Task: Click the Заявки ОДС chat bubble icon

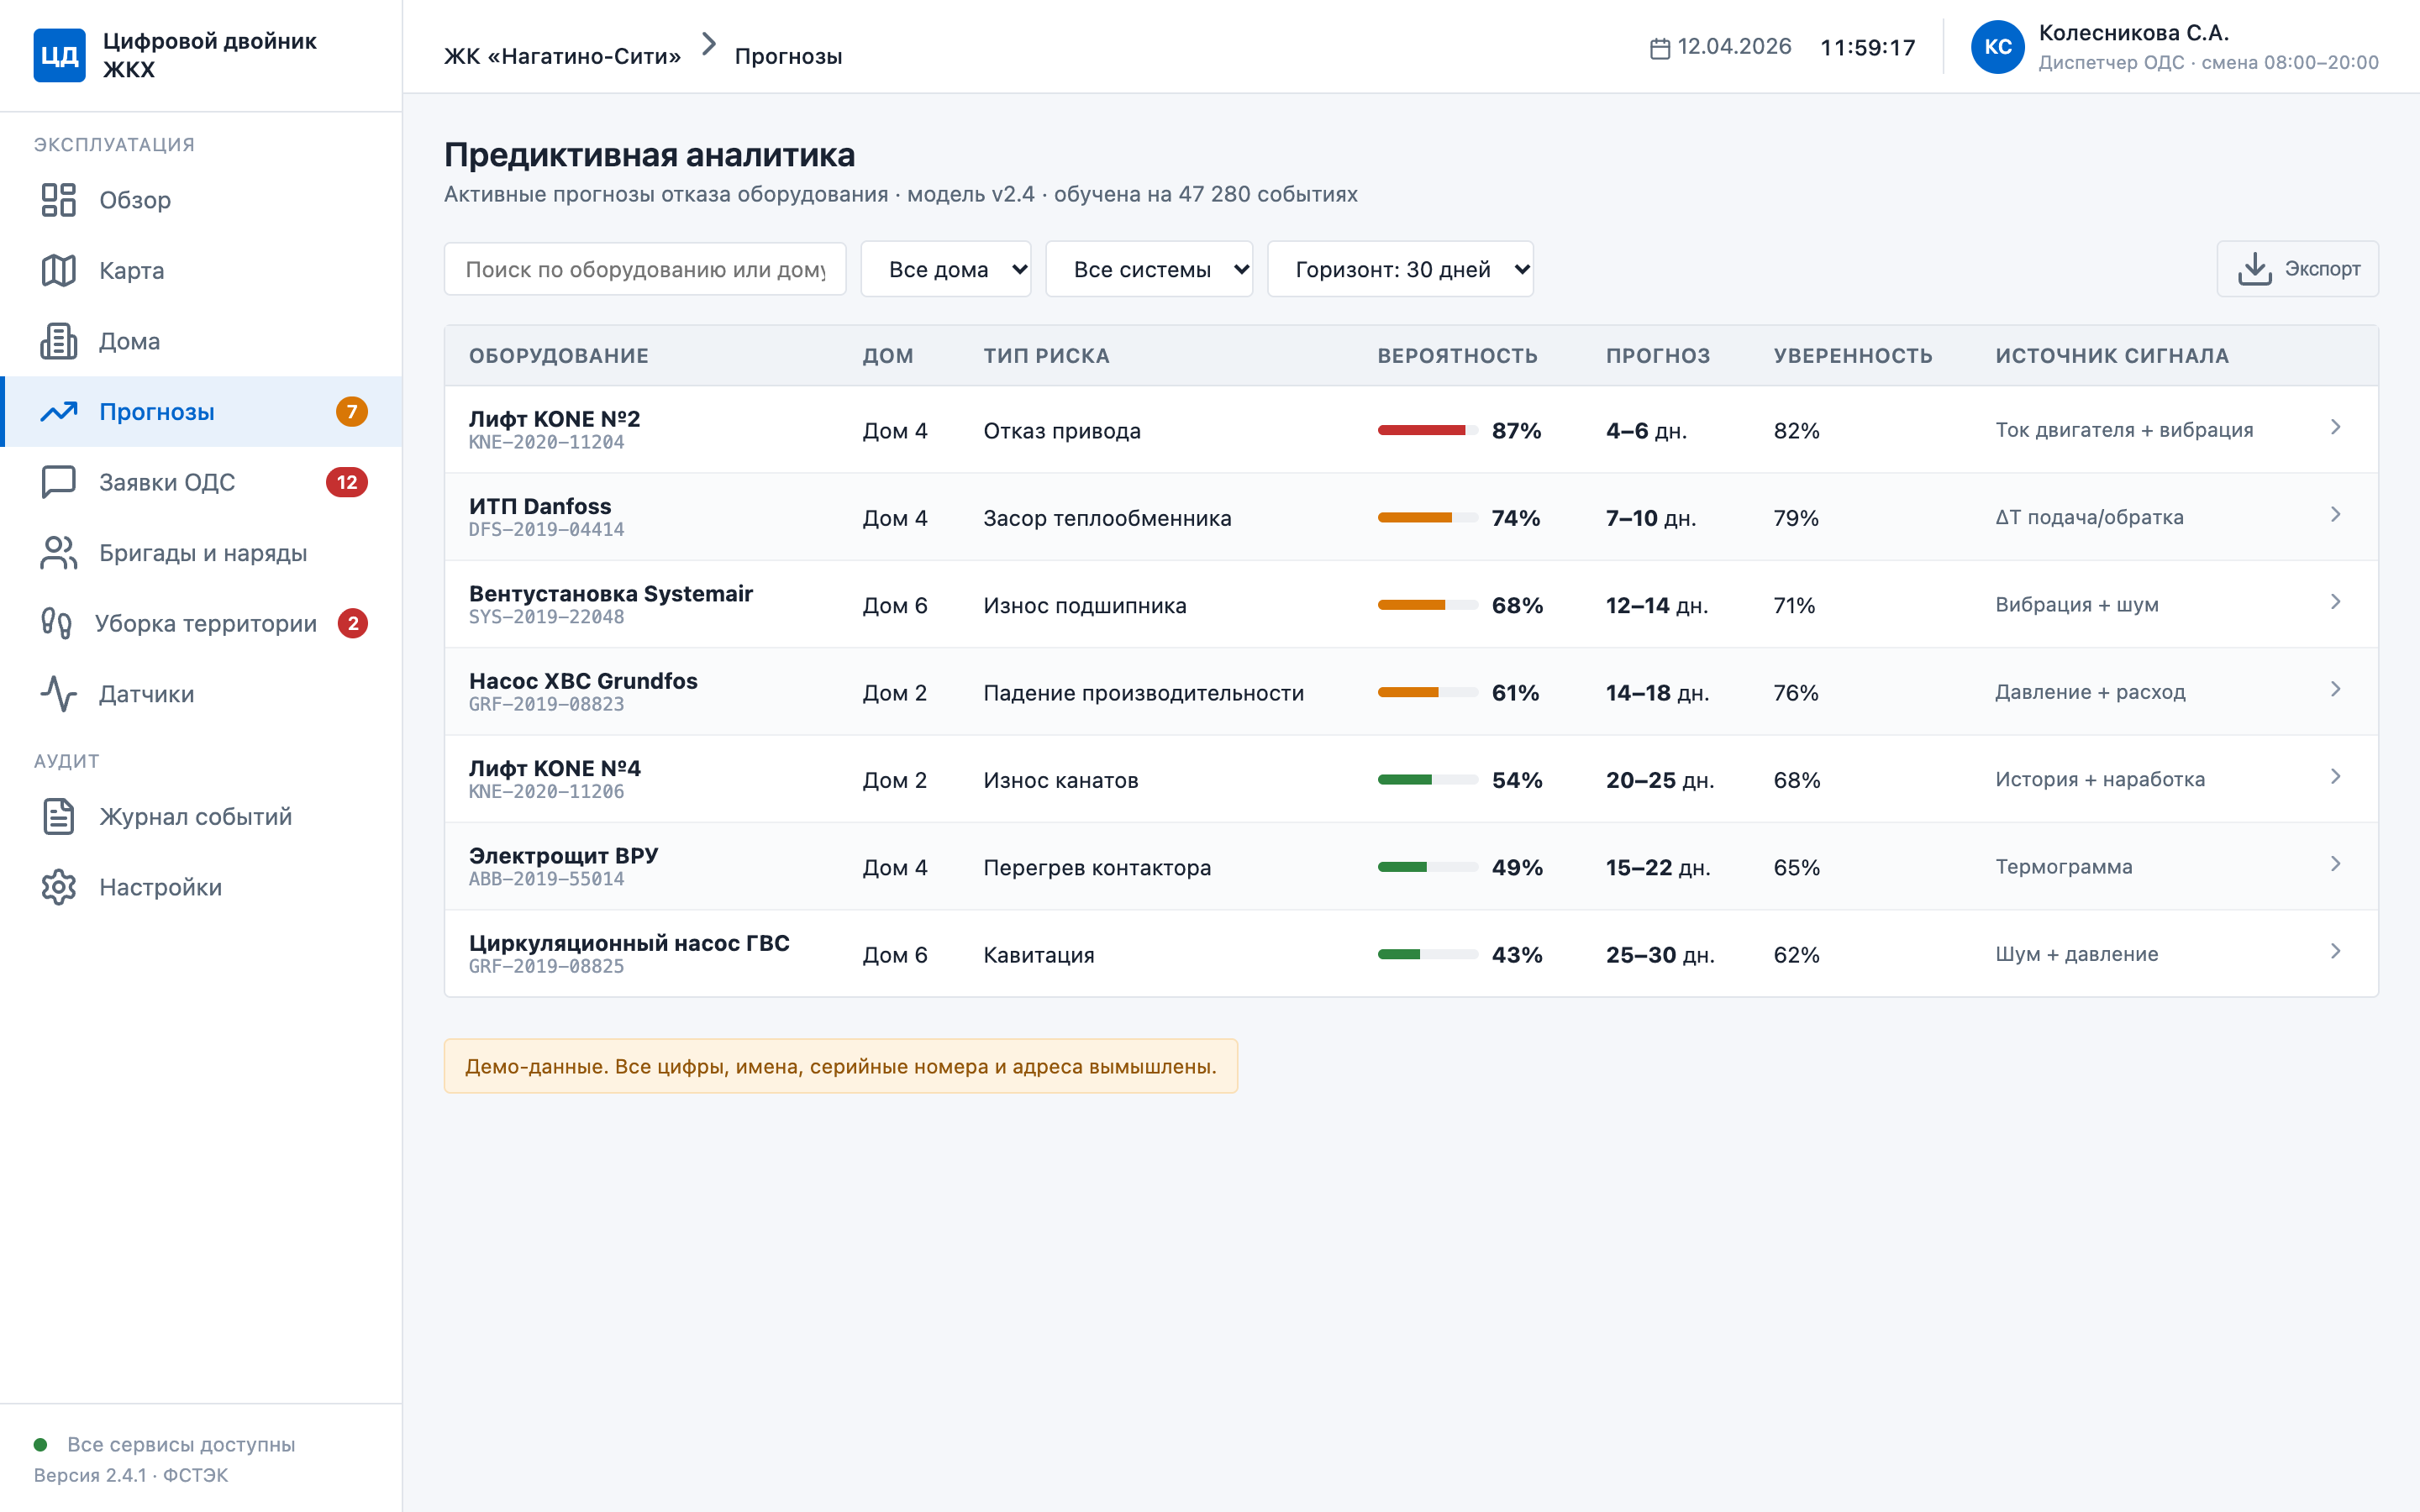Action: click(59, 482)
